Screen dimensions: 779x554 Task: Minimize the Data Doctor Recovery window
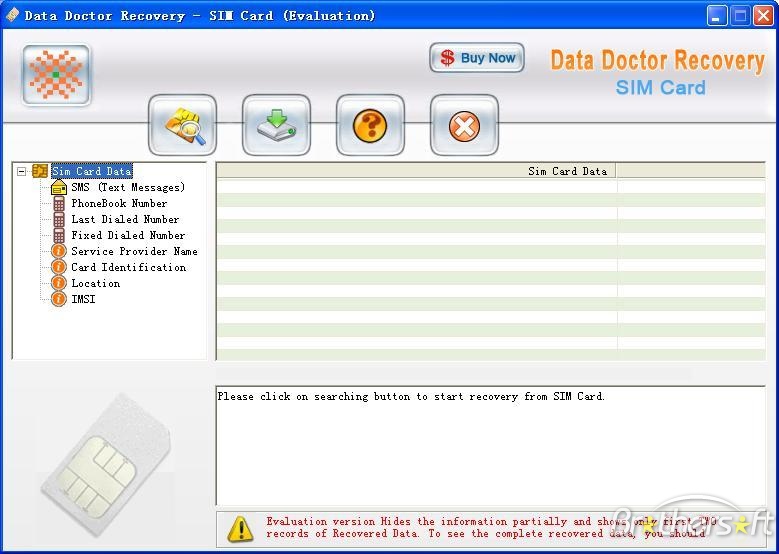click(716, 16)
